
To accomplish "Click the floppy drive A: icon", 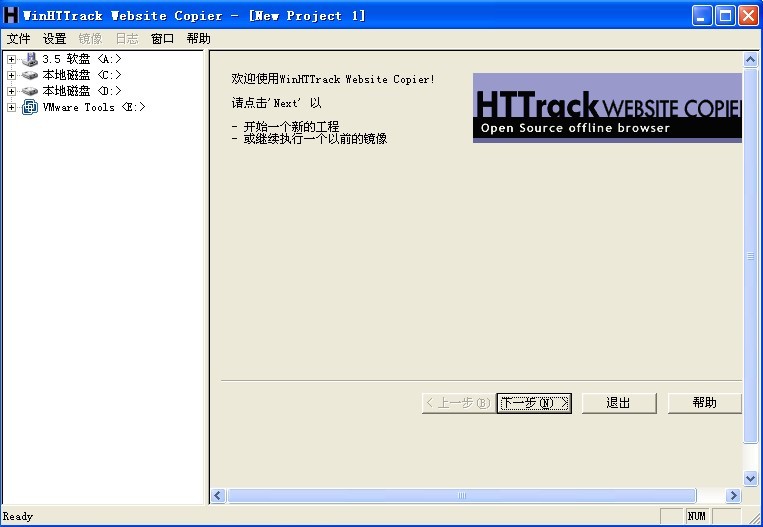I will [x=30, y=59].
